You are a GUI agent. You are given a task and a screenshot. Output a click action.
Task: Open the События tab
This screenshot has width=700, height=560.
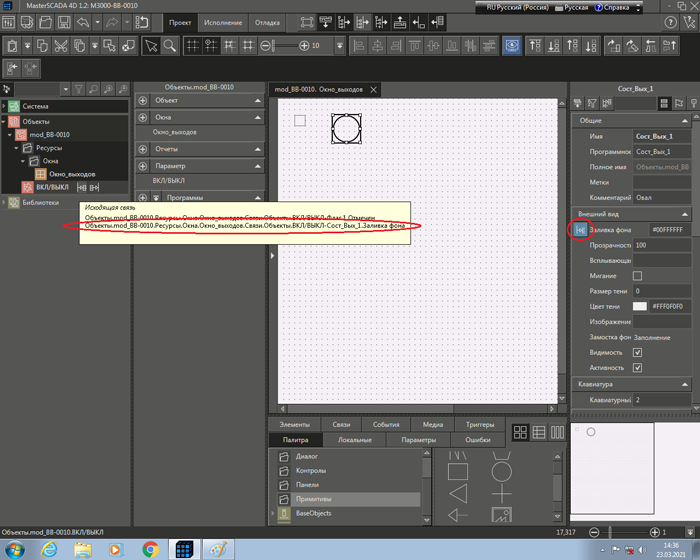pos(385,424)
